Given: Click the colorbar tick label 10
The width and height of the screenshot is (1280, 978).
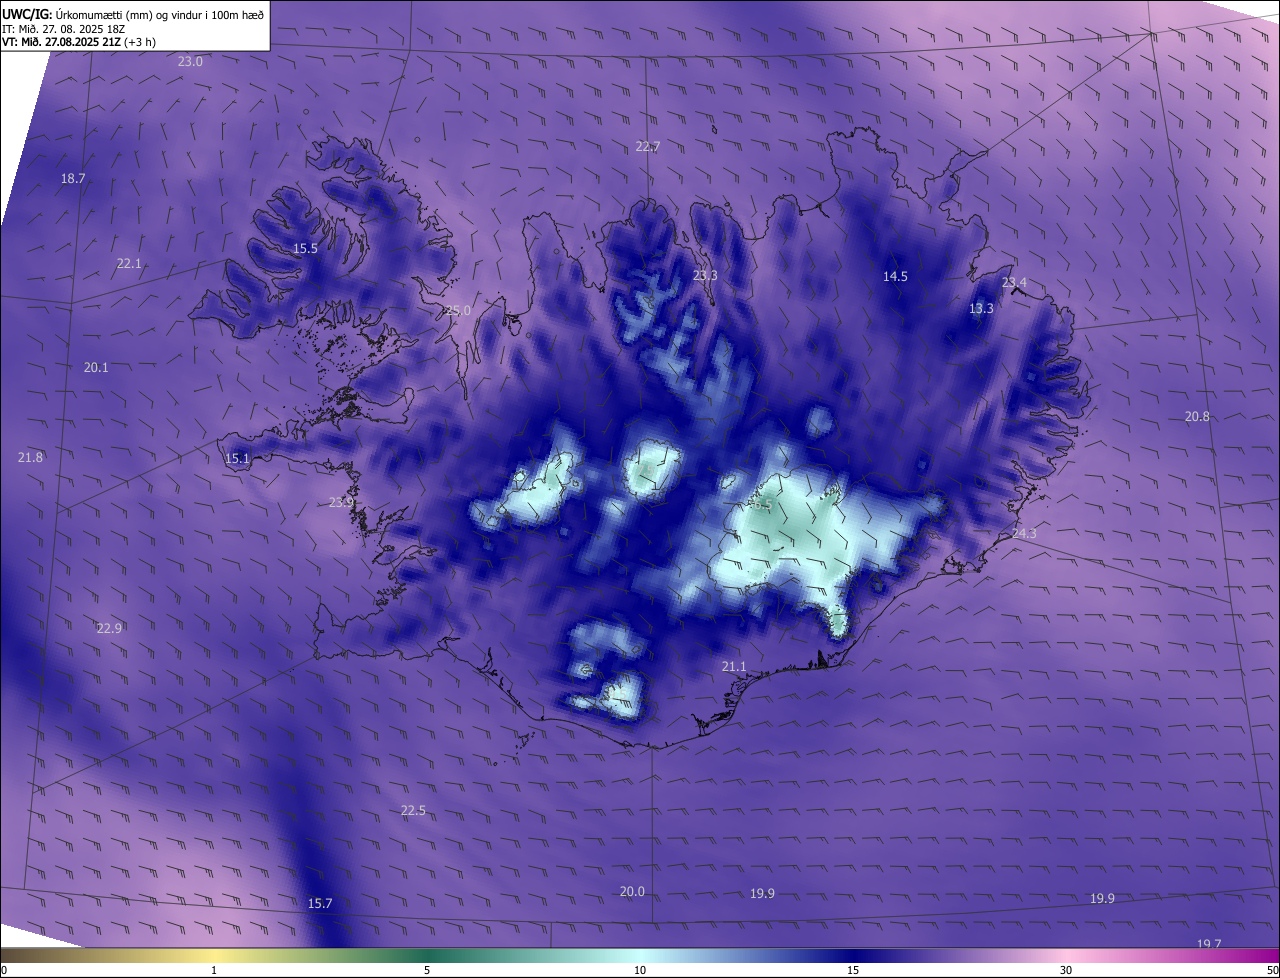Looking at the screenshot, I should point(640,970).
